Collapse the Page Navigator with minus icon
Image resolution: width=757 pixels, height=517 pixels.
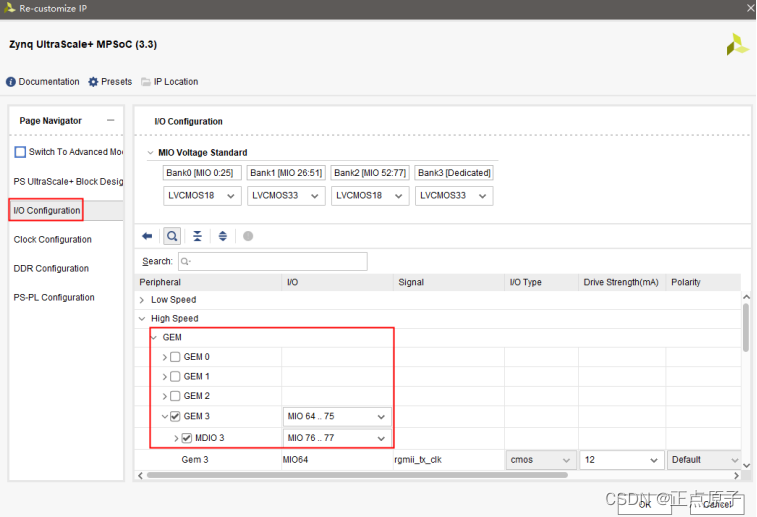coord(111,120)
